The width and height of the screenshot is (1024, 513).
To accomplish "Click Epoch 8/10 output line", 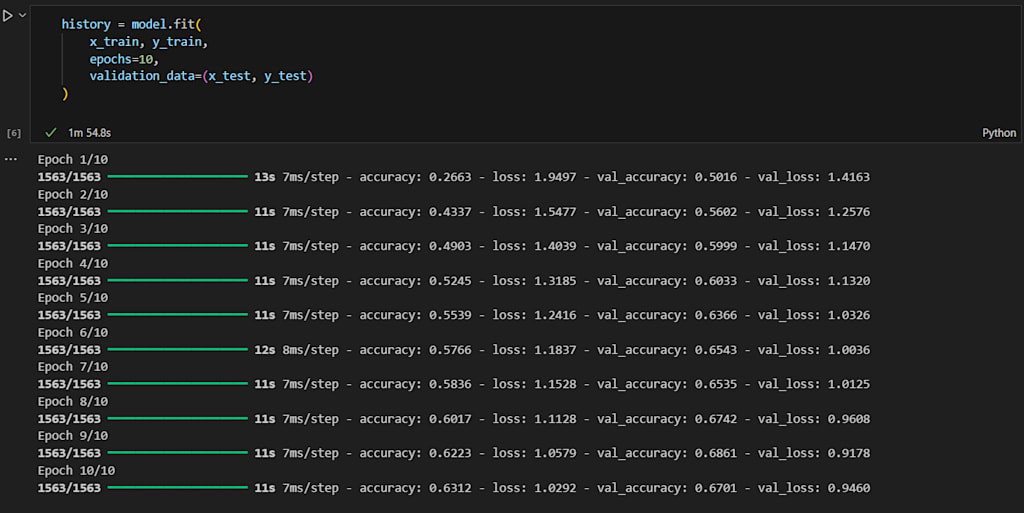I will 72,402.
